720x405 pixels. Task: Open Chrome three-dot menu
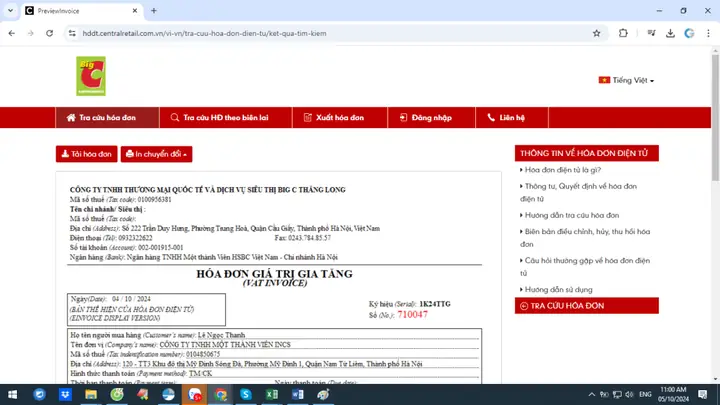pos(708,33)
